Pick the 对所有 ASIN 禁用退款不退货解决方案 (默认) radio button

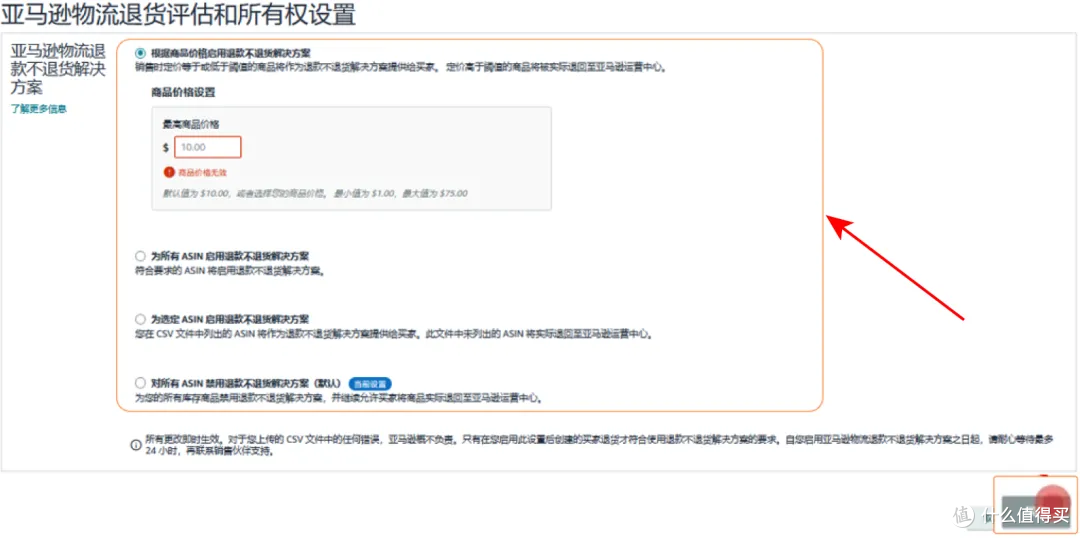[141, 383]
